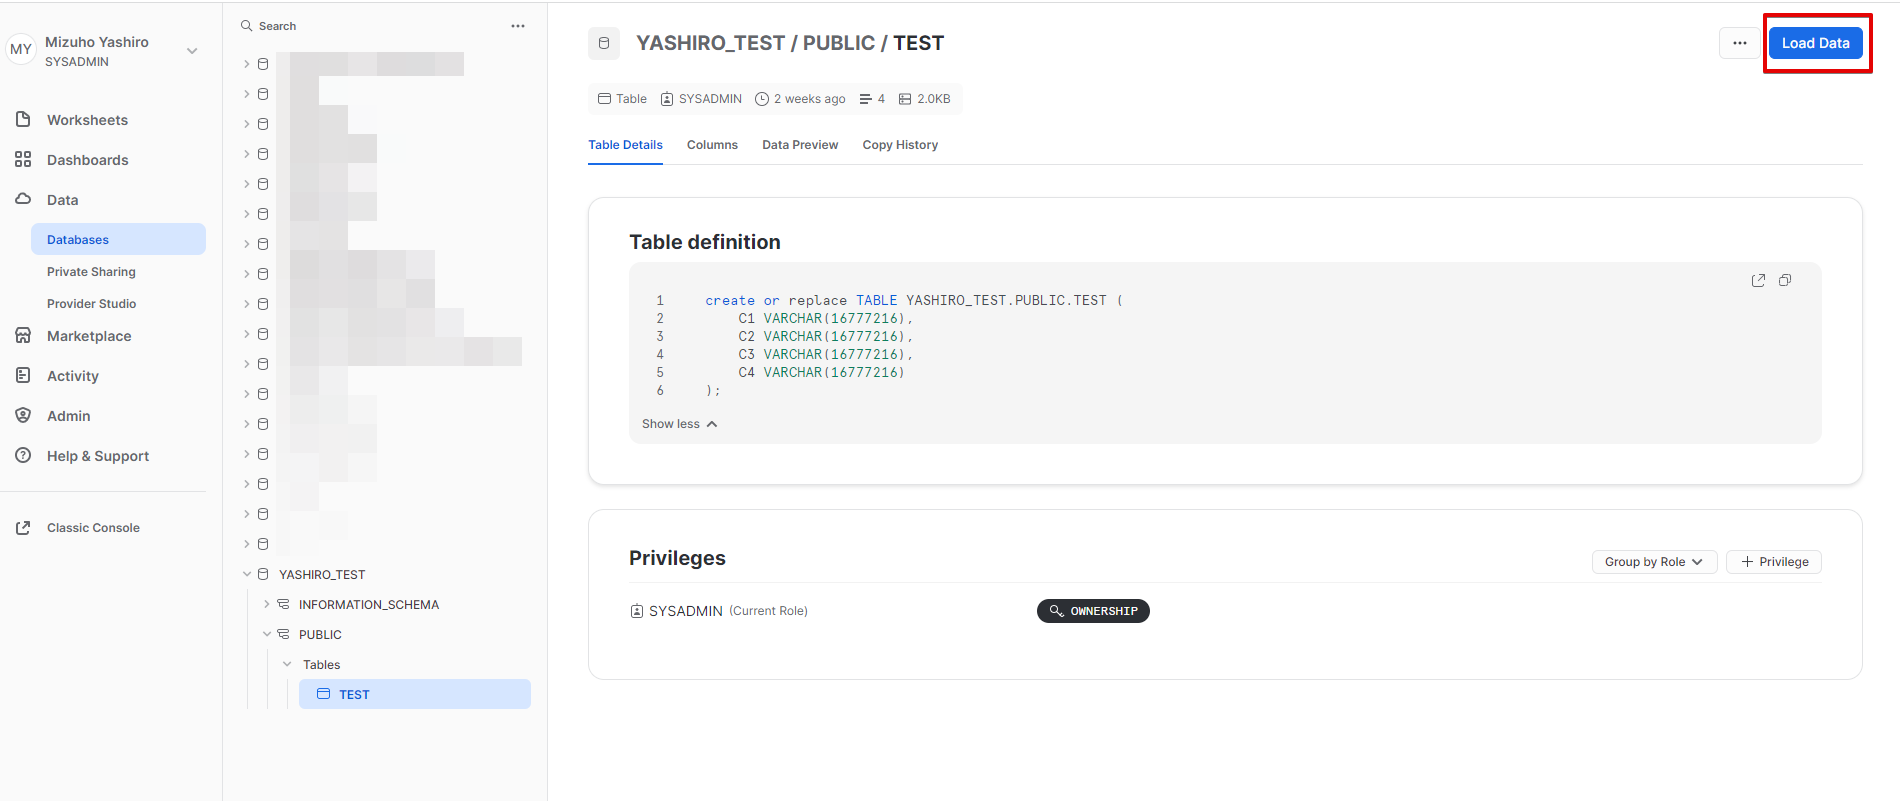Image resolution: width=1900 pixels, height=801 pixels.
Task: Open table definition in a worksheet icon
Action: [x=1758, y=281]
